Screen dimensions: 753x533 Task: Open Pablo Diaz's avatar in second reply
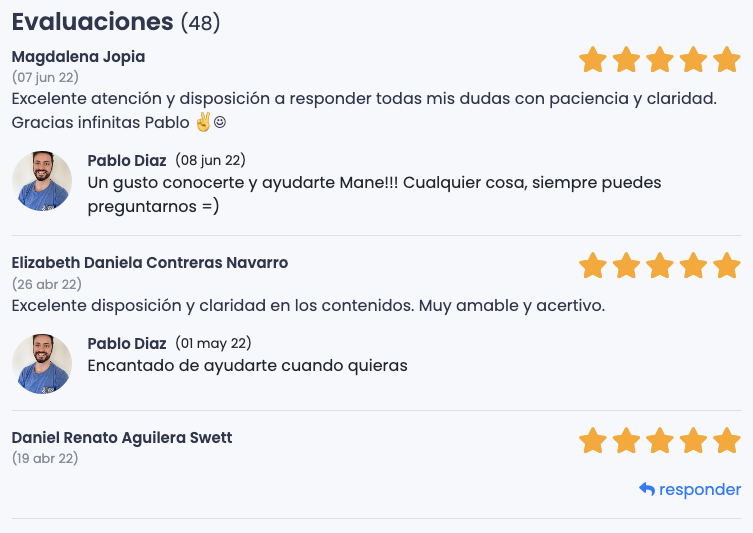42,364
